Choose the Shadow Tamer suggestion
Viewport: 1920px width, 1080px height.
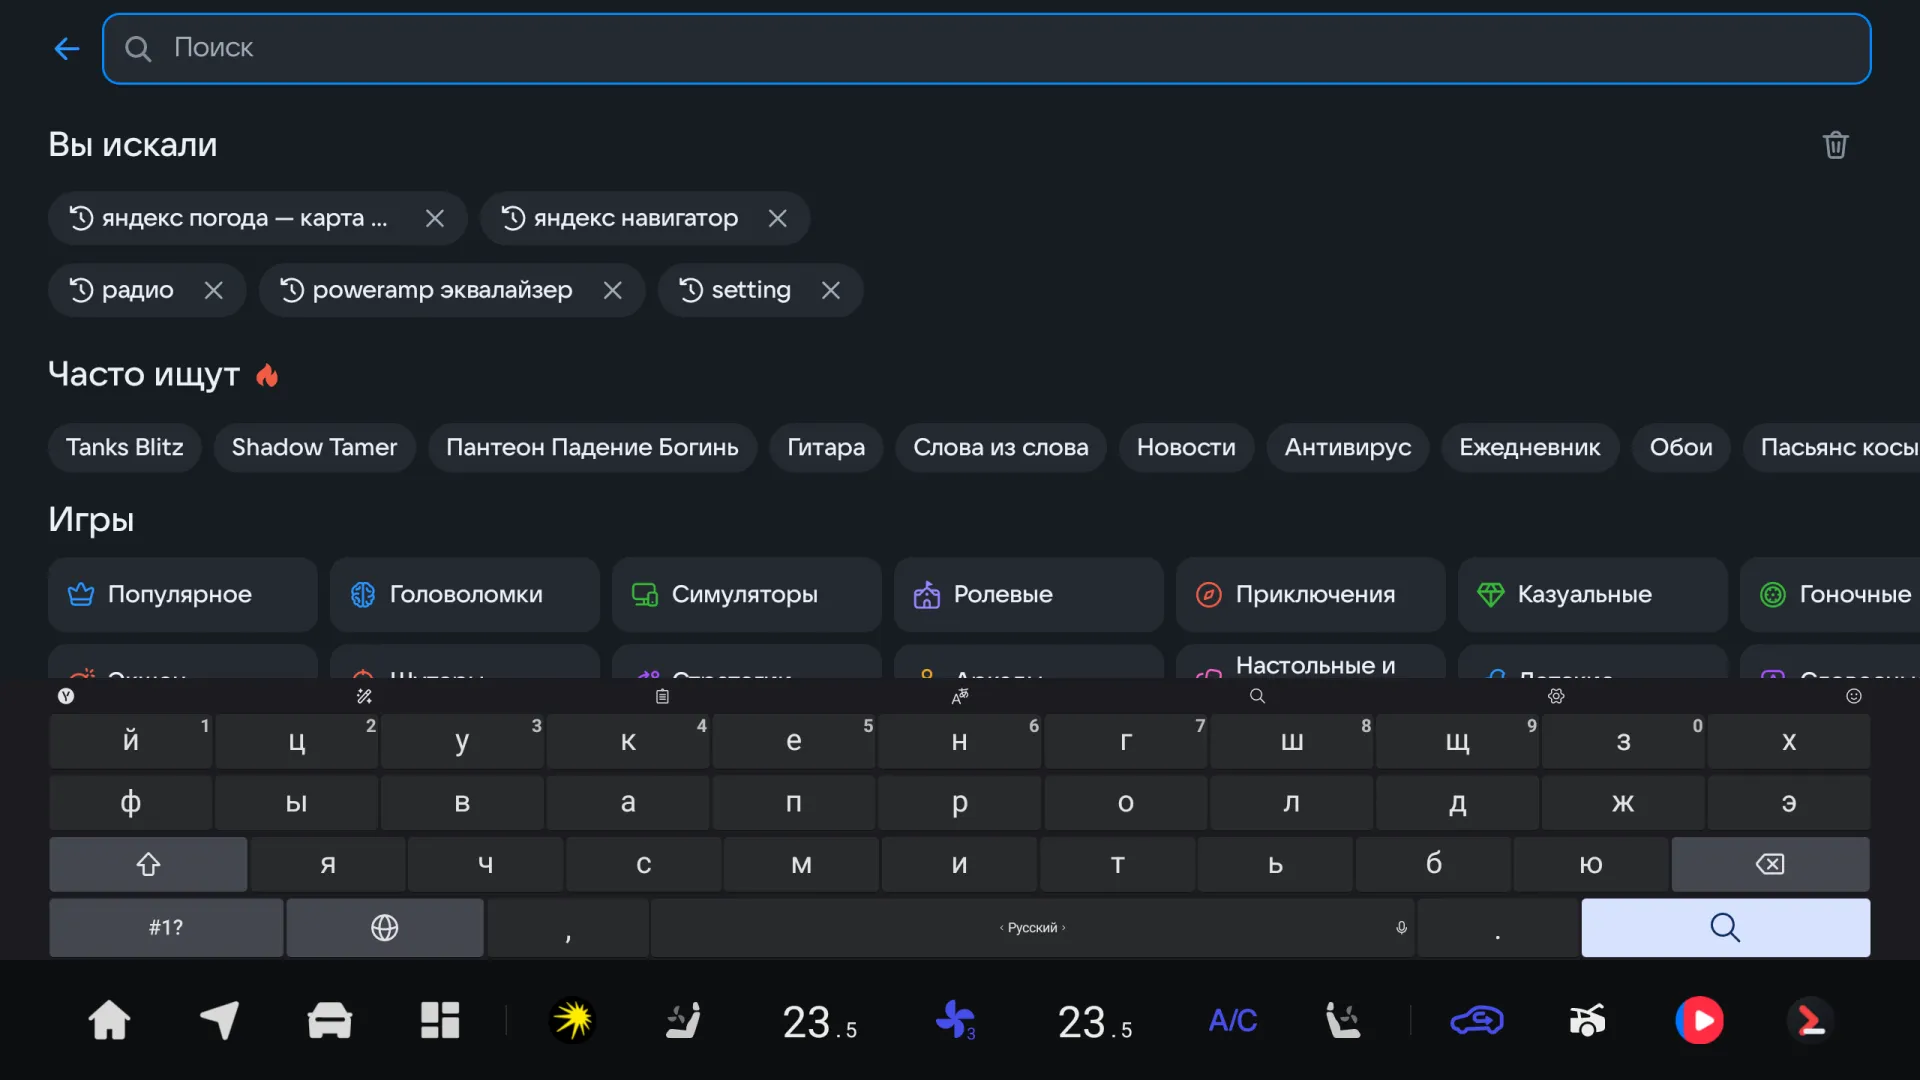(314, 447)
